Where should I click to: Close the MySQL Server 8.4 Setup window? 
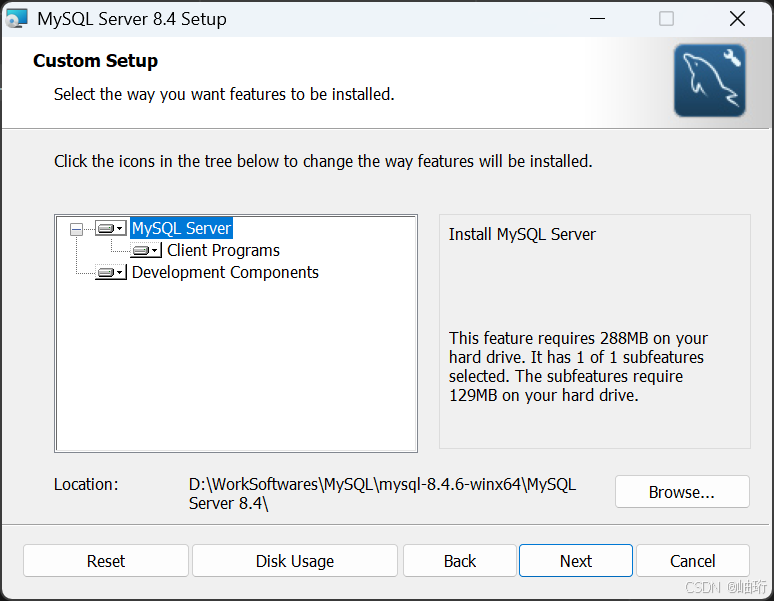(x=737, y=19)
